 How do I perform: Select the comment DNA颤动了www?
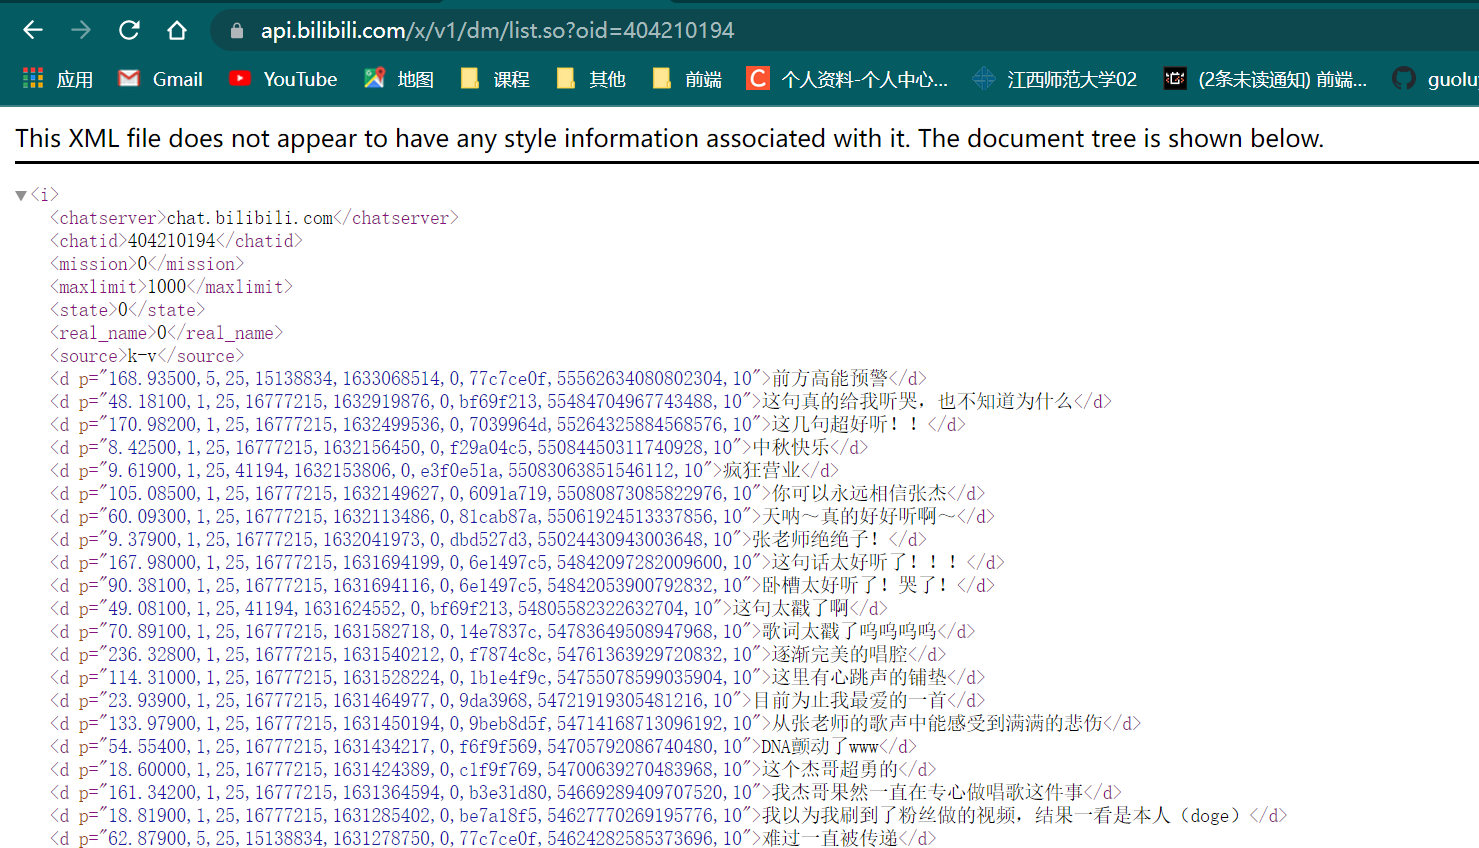[x=820, y=747]
